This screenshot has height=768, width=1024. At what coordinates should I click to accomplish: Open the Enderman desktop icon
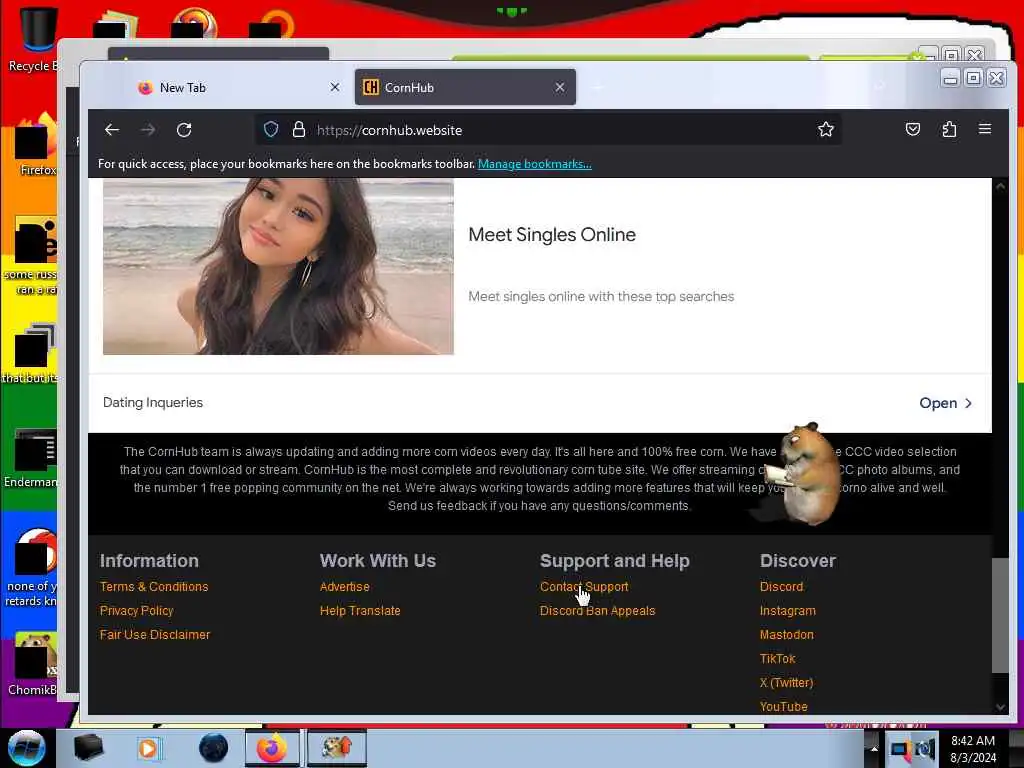[x=31, y=458]
